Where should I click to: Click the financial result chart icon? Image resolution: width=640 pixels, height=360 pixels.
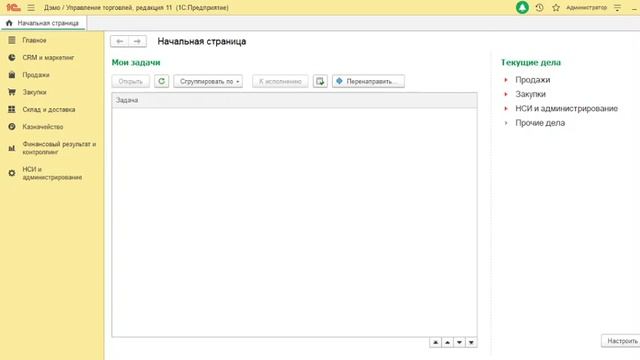click(x=12, y=148)
